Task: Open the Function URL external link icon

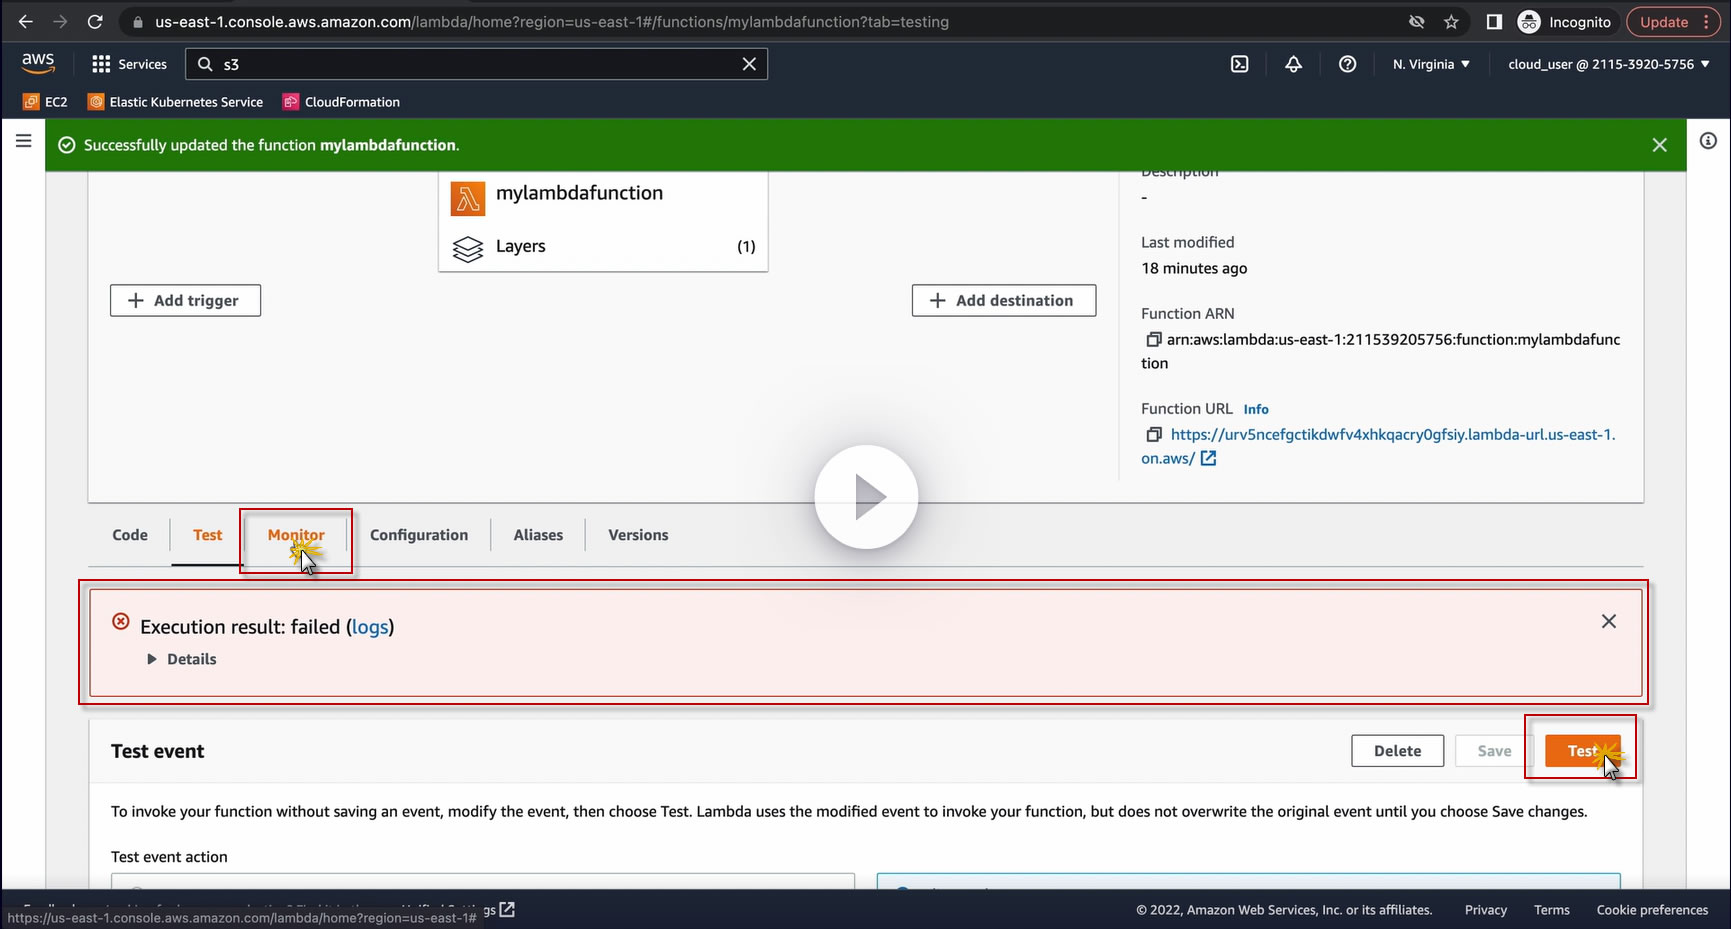Action: [x=1208, y=458]
